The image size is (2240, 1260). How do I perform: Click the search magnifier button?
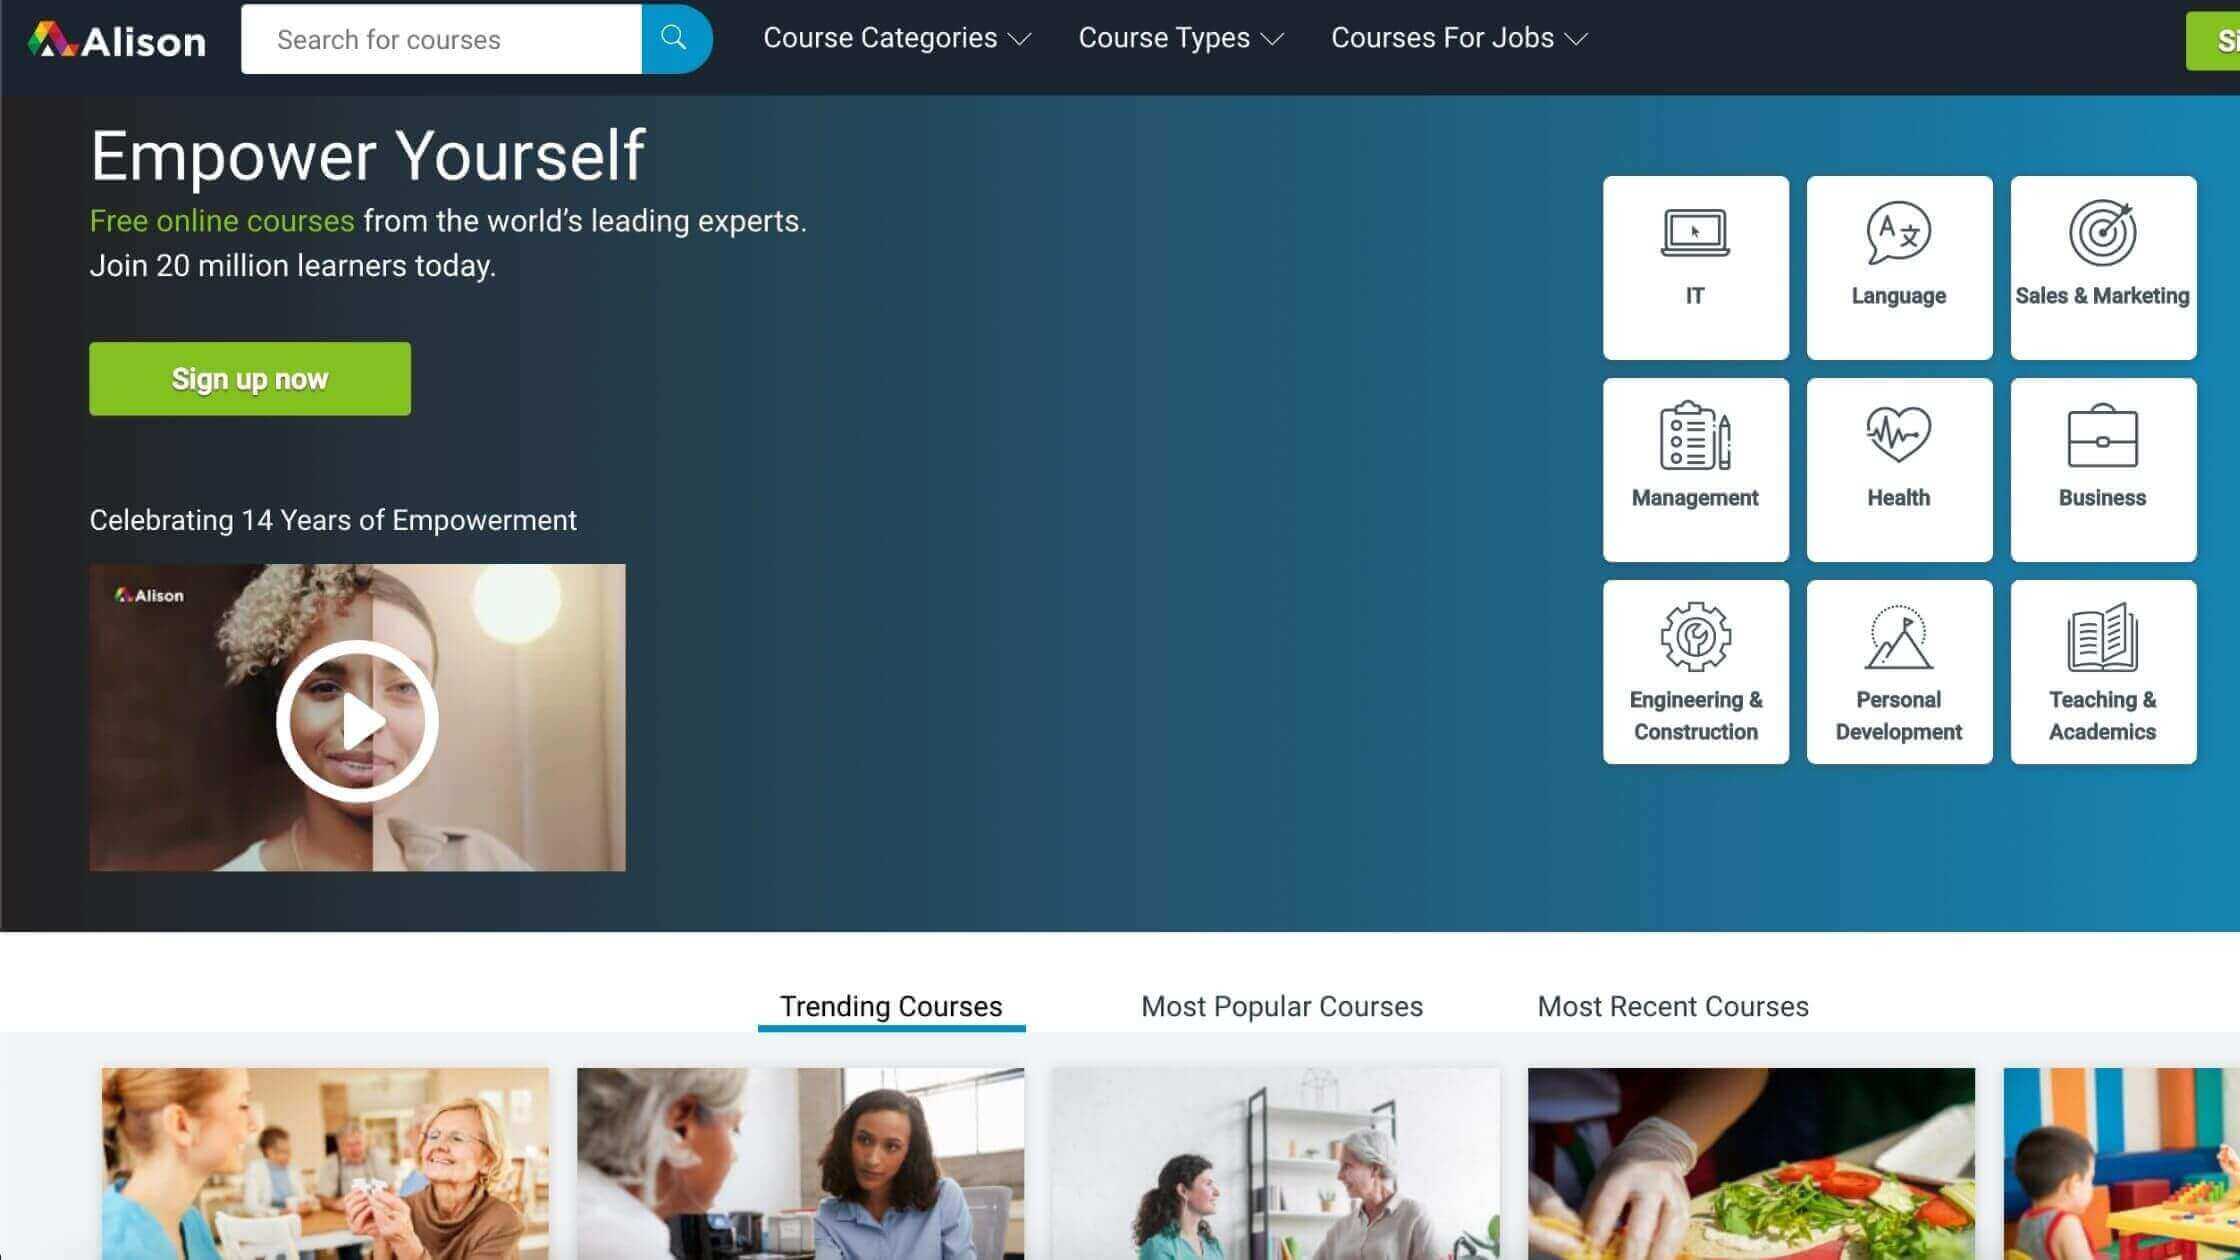coord(674,38)
